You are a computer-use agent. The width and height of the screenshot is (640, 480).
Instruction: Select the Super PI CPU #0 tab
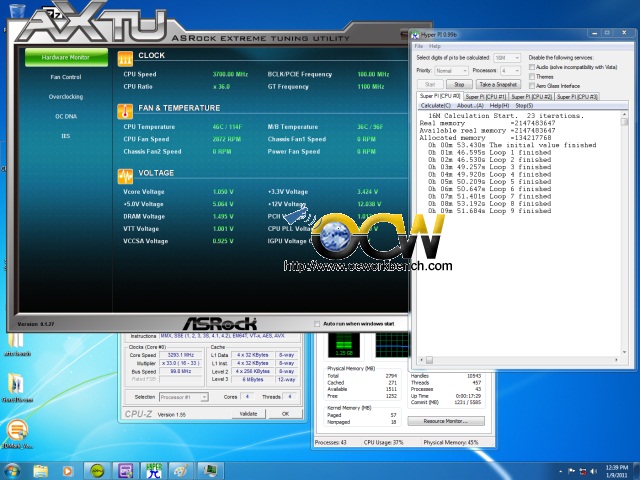click(440, 96)
